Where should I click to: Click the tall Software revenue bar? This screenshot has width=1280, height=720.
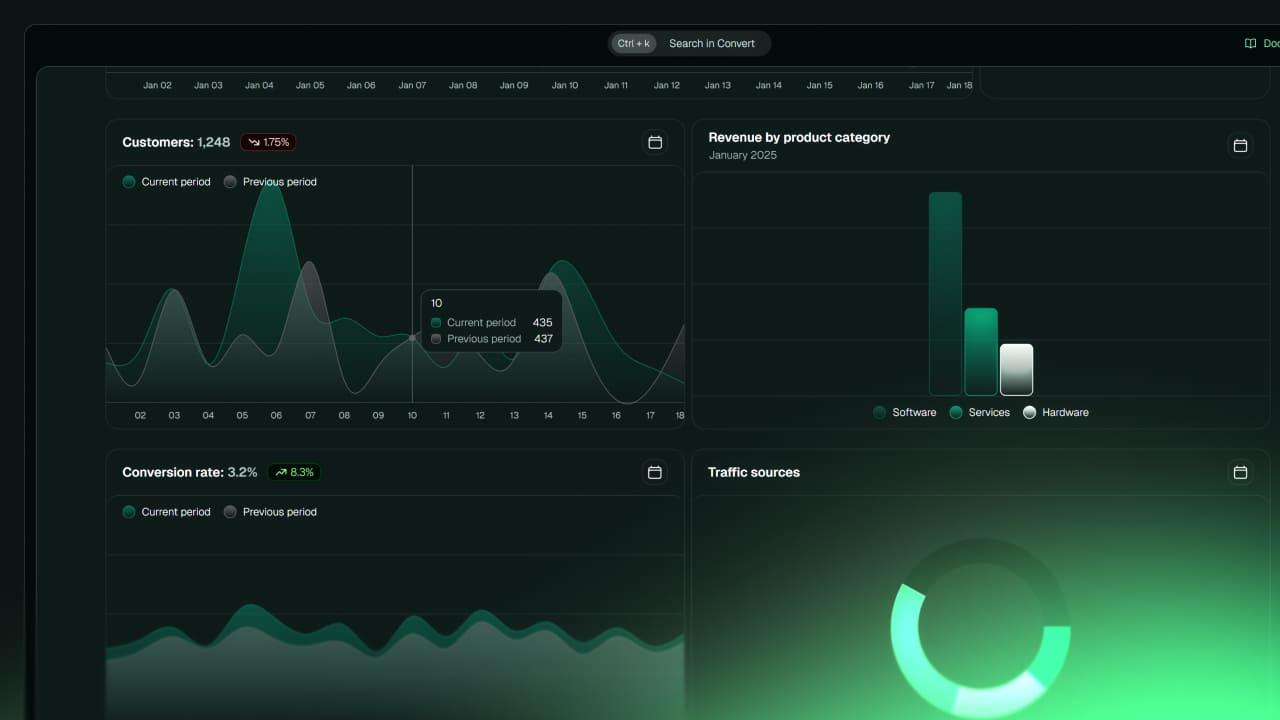pos(945,294)
